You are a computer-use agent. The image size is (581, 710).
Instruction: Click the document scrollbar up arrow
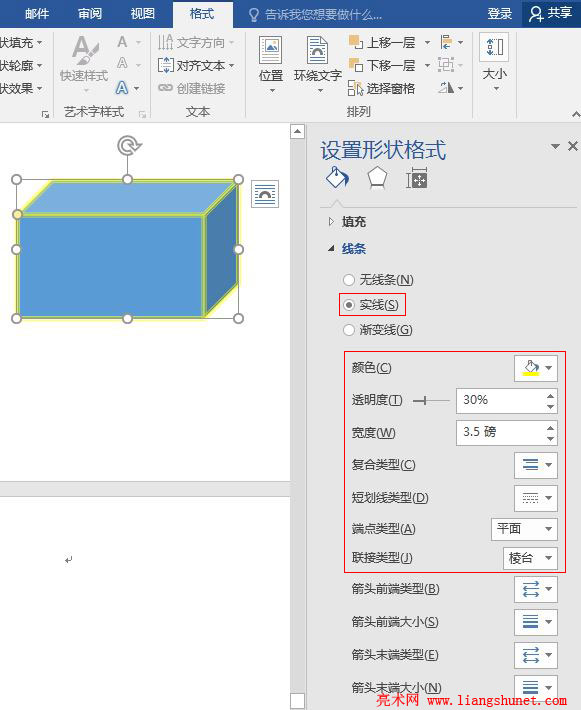pyautogui.click(x=297, y=132)
